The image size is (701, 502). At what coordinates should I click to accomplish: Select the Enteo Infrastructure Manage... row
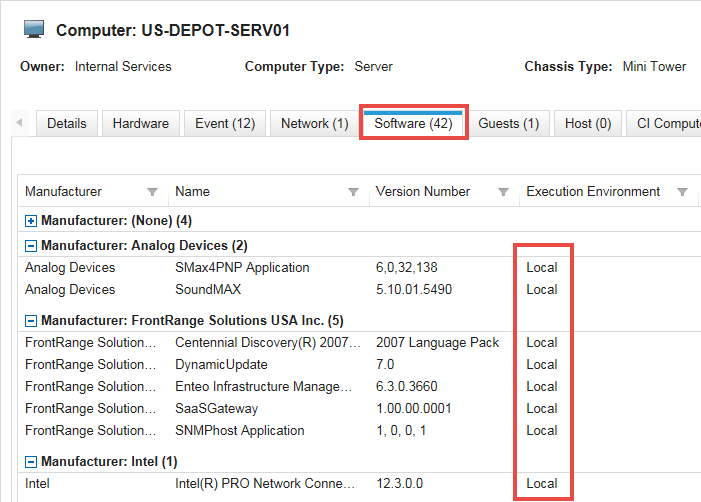click(x=358, y=386)
